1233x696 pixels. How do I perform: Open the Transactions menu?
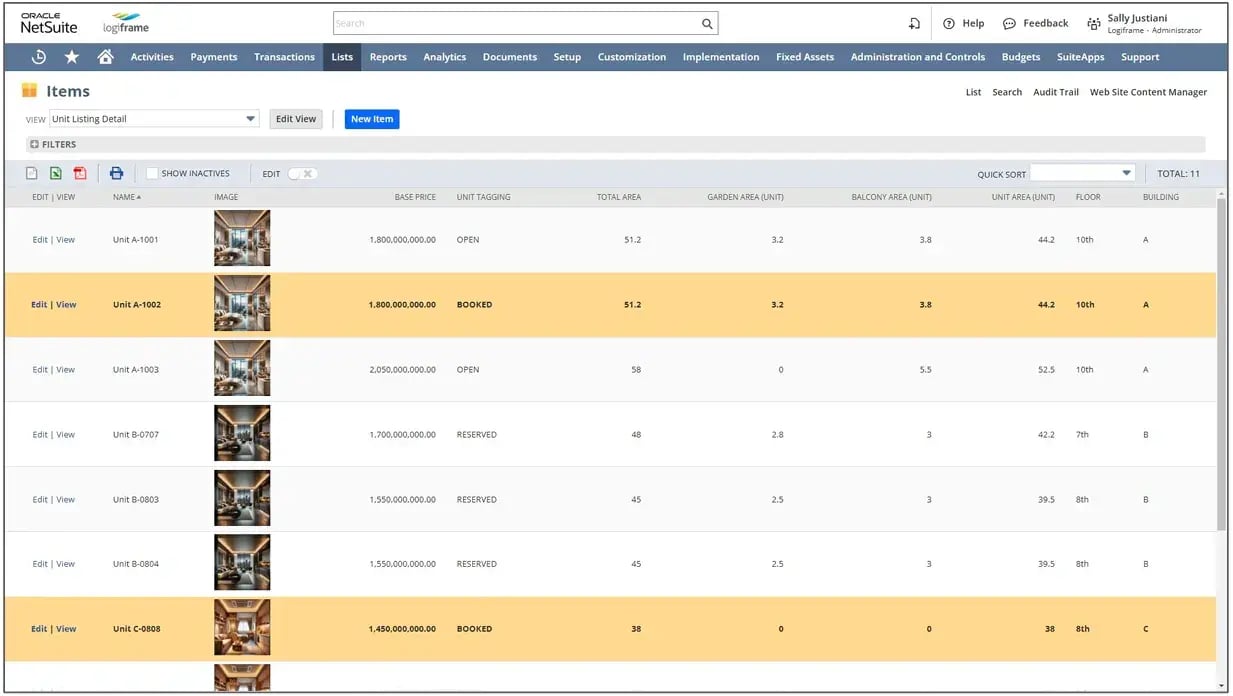(x=284, y=57)
